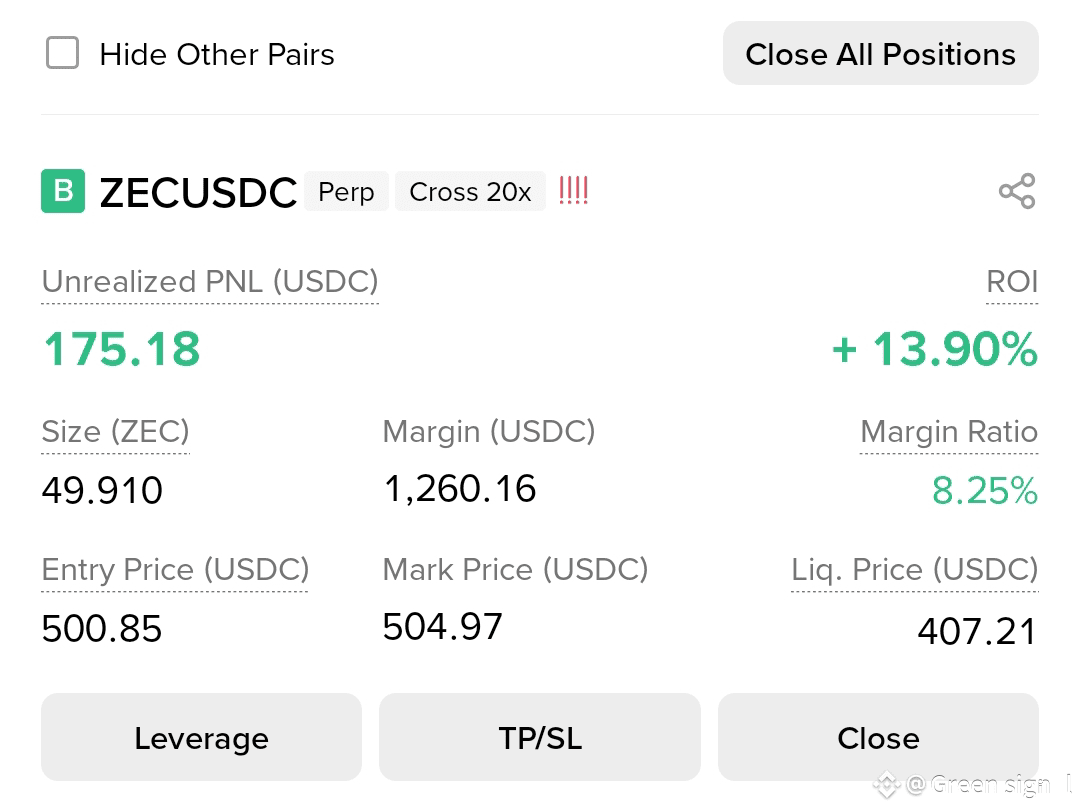
Task: Open the Cross 20x margin mode tag
Action: [470, 191]
